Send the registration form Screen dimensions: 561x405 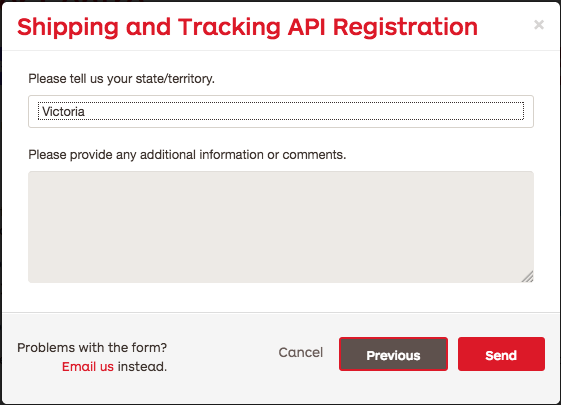click(501, 354)
